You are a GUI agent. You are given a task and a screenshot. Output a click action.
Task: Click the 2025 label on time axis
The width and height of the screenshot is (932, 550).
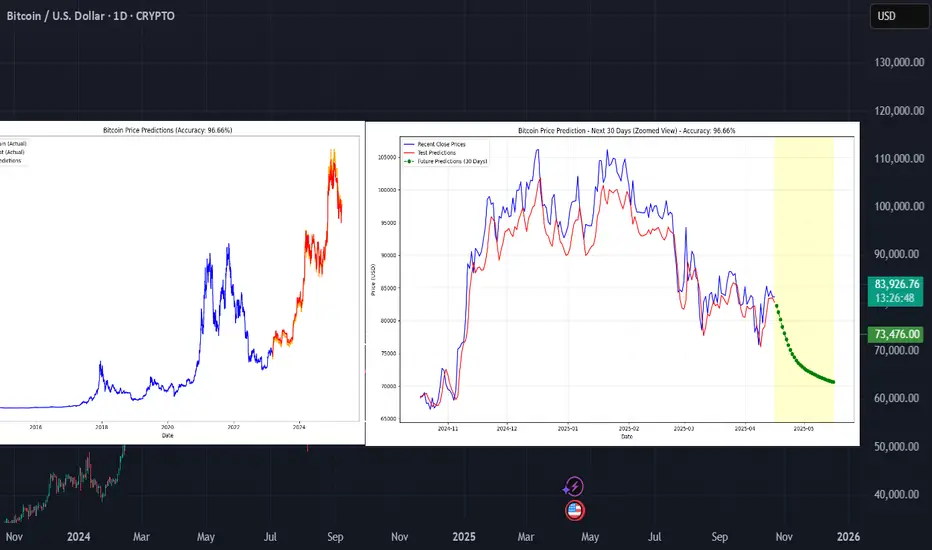[464, 537]
